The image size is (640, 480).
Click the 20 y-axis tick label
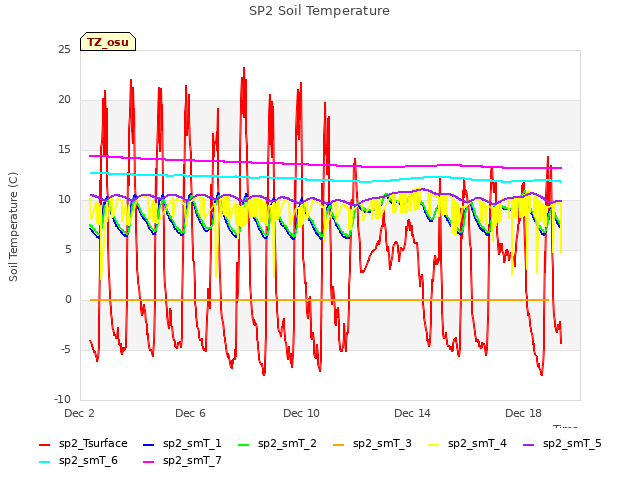tap(64, 100)
